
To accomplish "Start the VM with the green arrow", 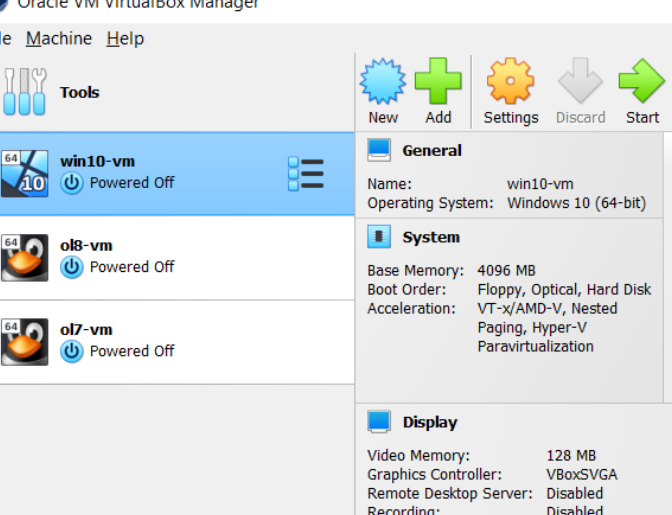I will 642,81.
